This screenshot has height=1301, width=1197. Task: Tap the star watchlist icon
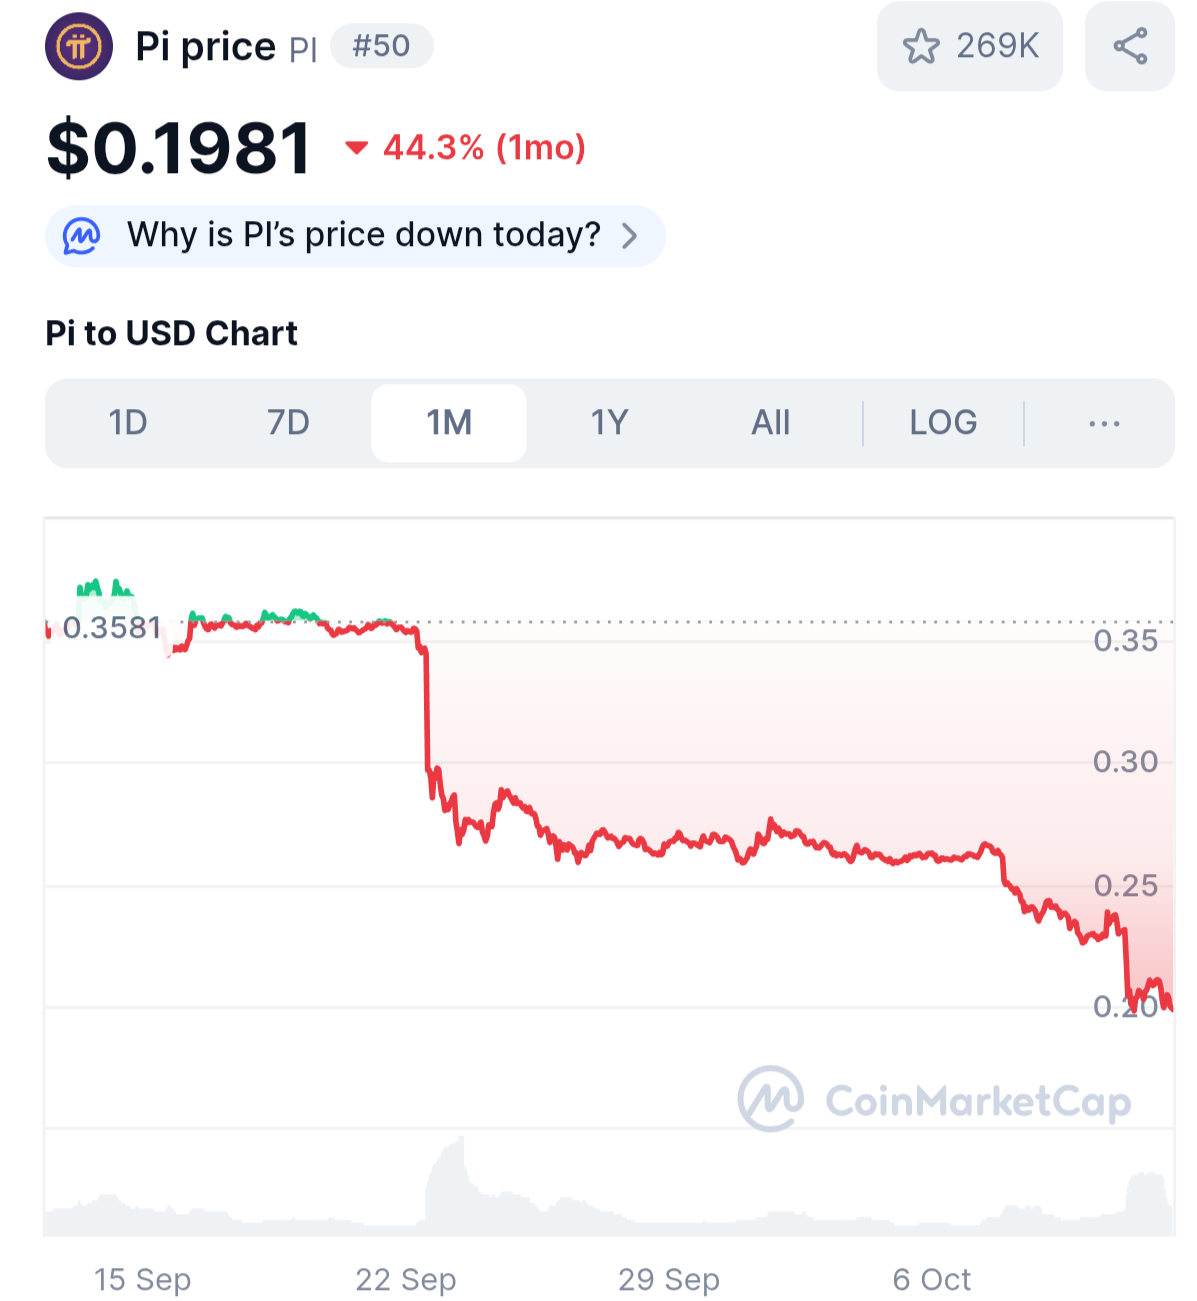(921, 47)
